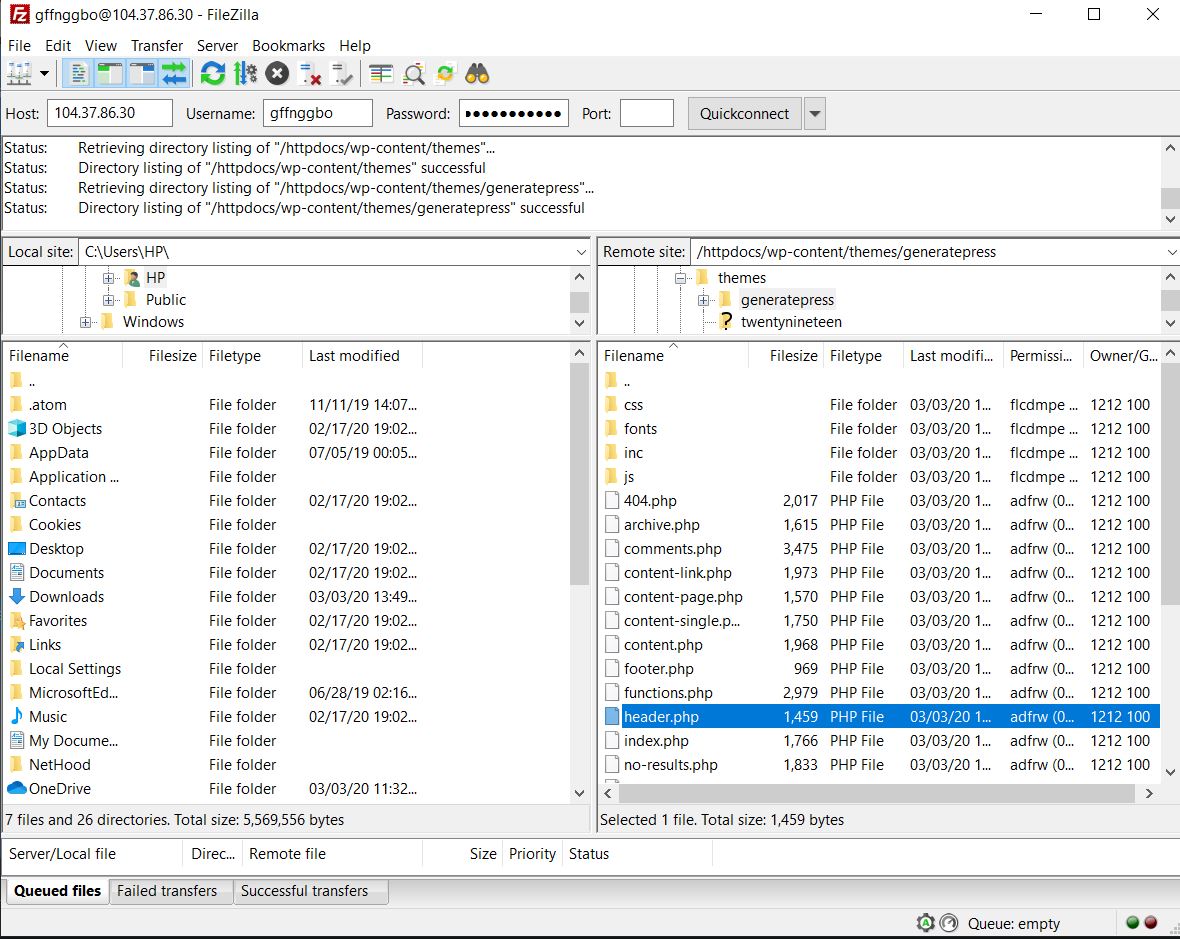Open the Server menu
The height and width of the screenshot is (939, 1180).
click(x=217, y=46)
